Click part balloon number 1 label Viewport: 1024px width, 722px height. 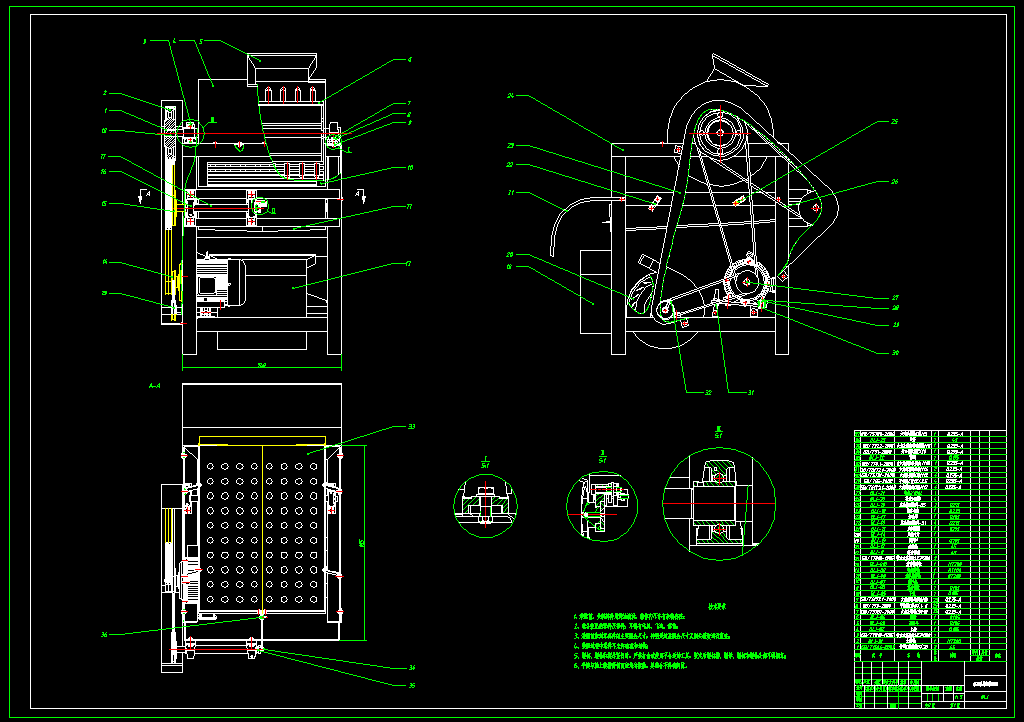105,111
